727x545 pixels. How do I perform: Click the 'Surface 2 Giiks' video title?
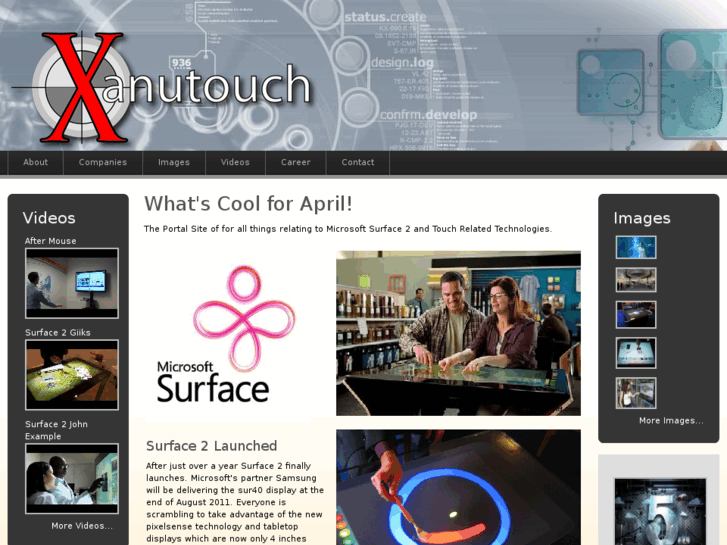pyautogui.click(x=57, y=333)
